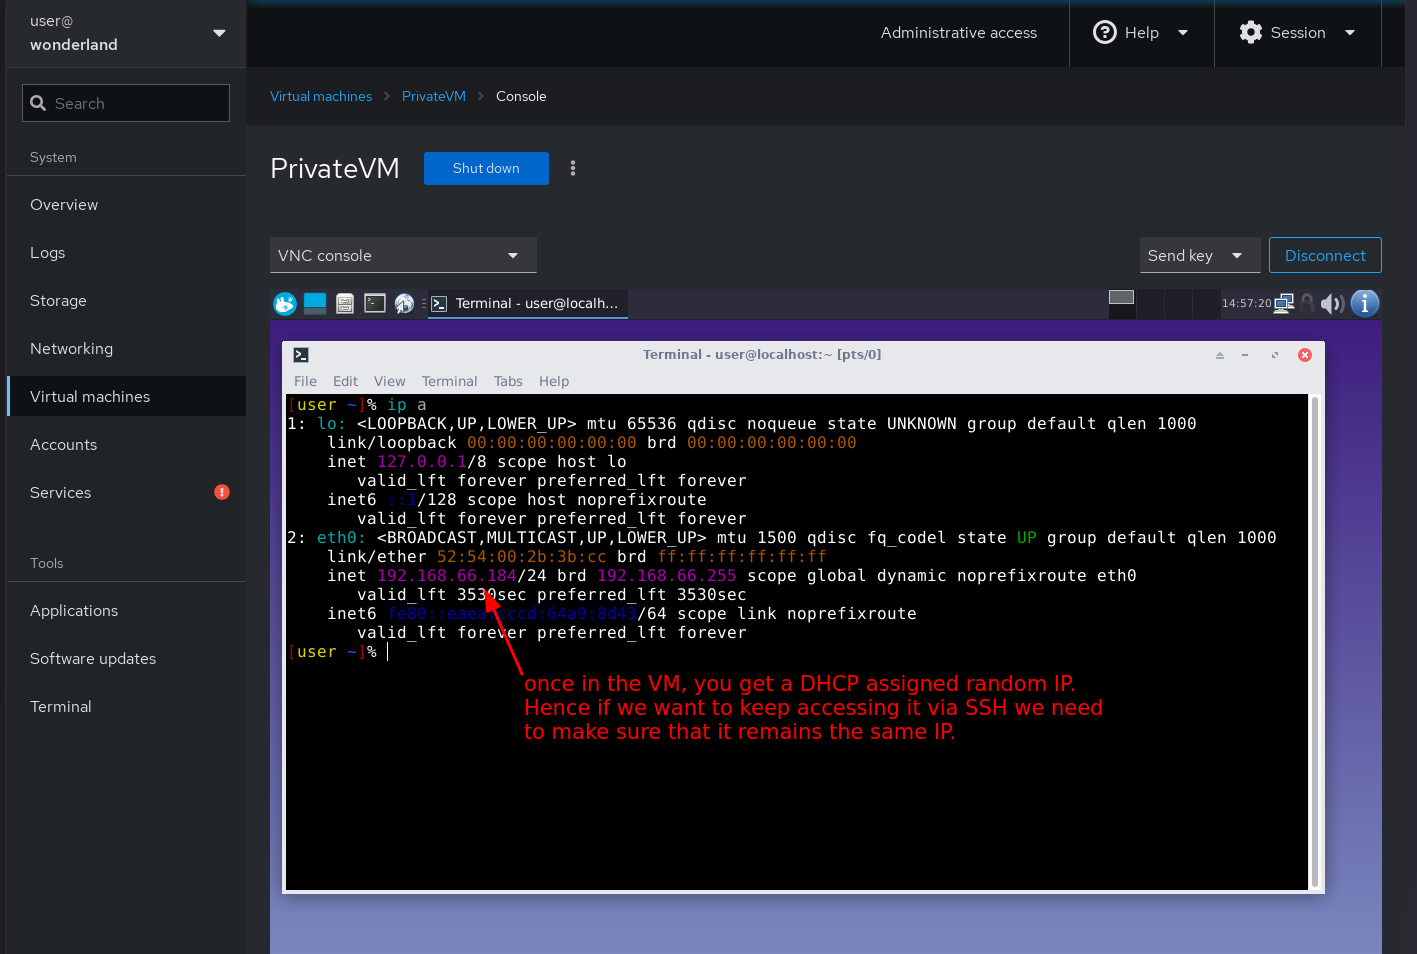Screen dimensions: 1417x954
Task: Click the Disconnect button
Action: 1324,255
